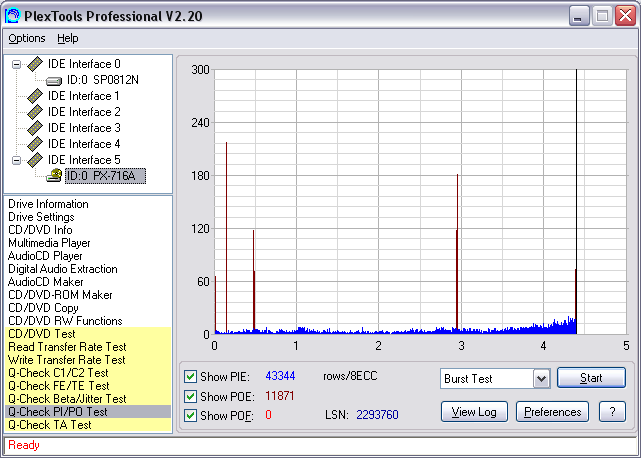Click the POE count value 11871
641x458 pixels.
coord(280,396)
